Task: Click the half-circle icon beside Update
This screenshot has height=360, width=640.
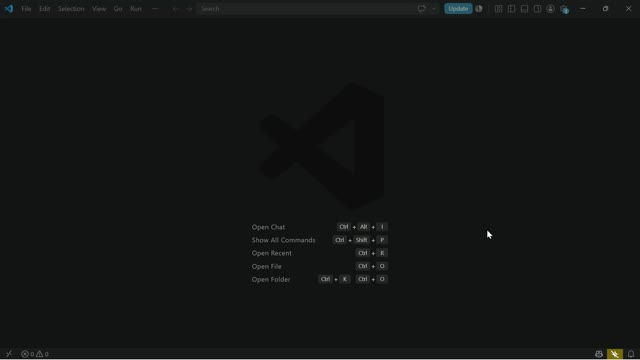Action: tap(479, 9)
